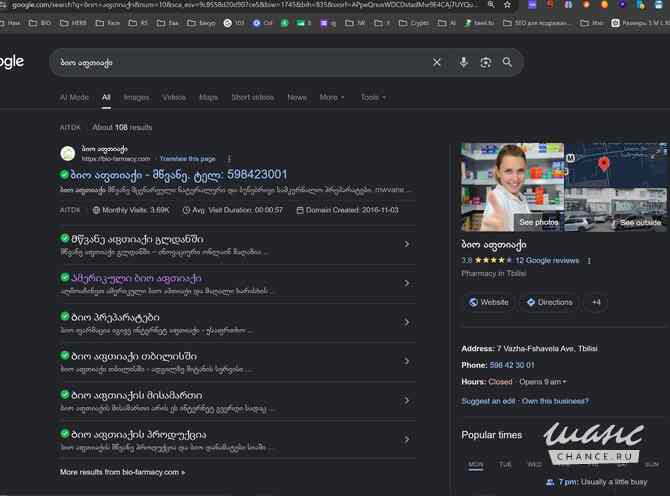Switch to AI Mode tab
Image resolution: width=670 pixels, height=496 pixels.
coord(74,97)
